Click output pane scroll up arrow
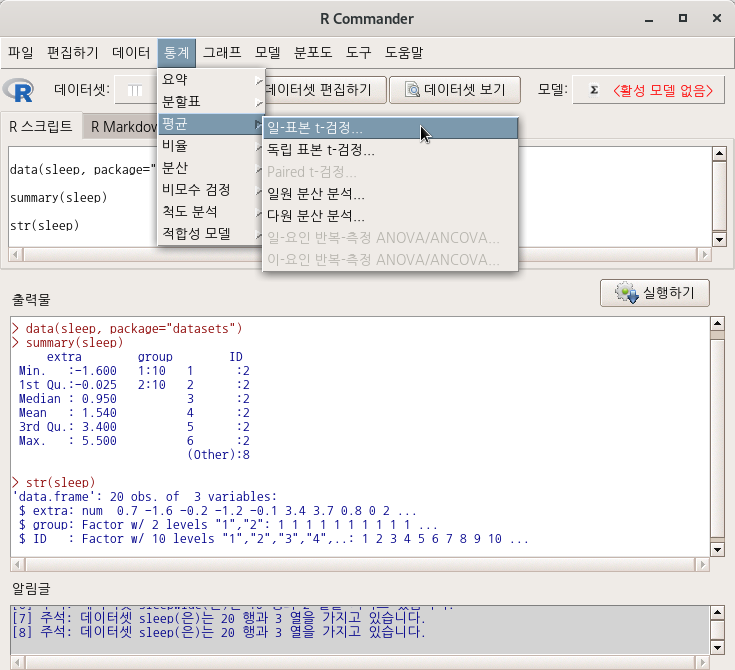This screenshot has width=735, height=670. 718,324
